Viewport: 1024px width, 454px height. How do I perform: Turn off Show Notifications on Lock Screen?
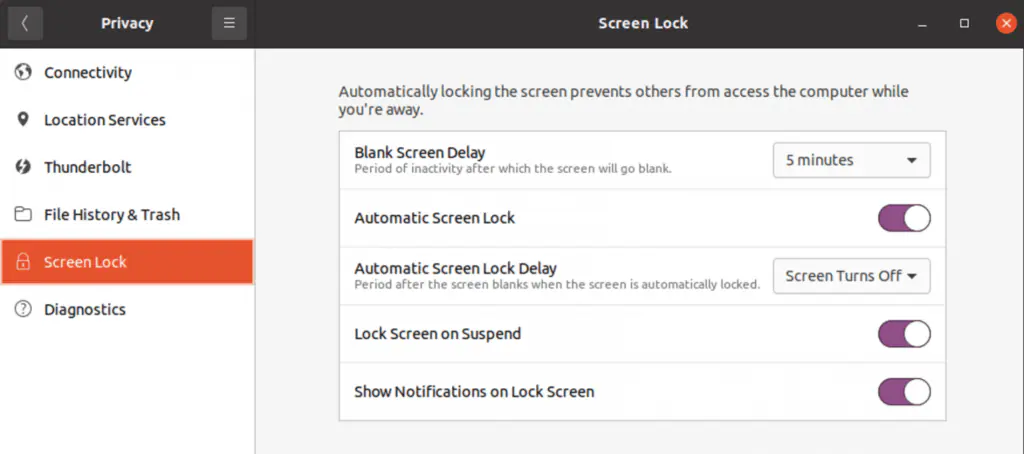[x=904, y=391]
